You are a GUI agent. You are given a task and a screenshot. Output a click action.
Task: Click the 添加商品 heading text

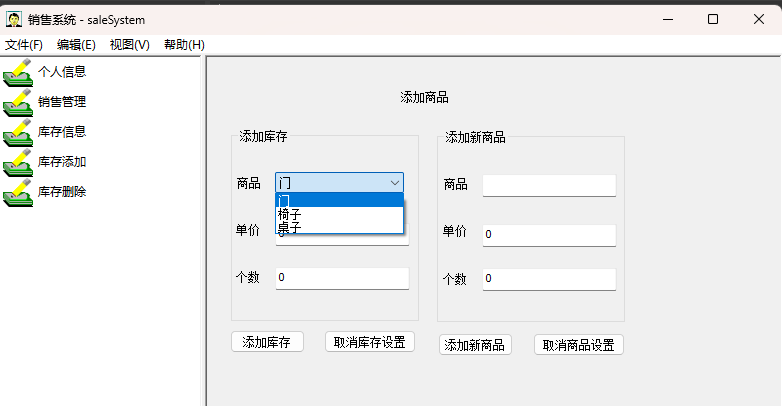click(x=424, y=98)
